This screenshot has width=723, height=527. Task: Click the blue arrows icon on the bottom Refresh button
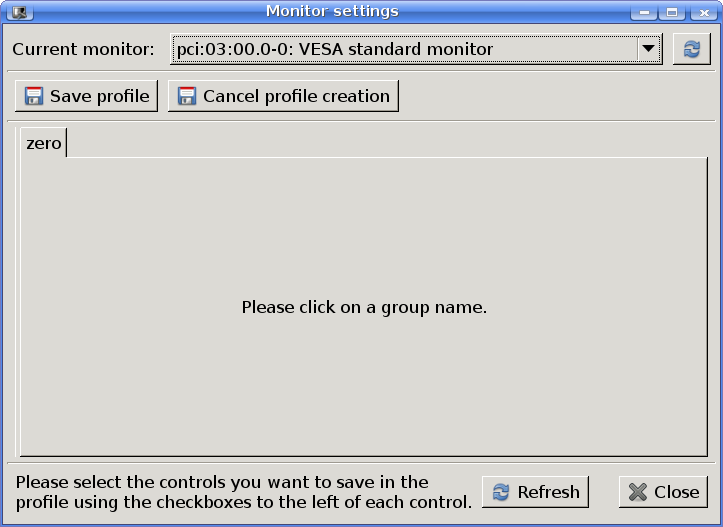coord(501,492)
